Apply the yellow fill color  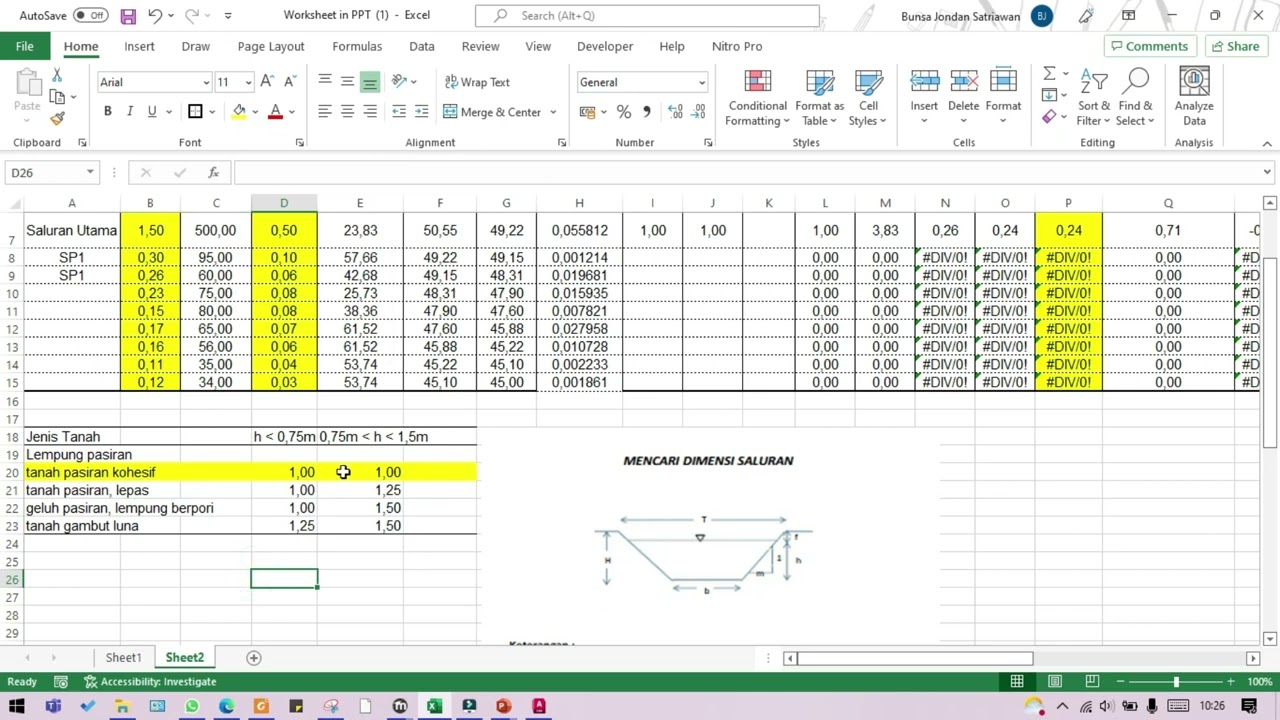[239, 112]
